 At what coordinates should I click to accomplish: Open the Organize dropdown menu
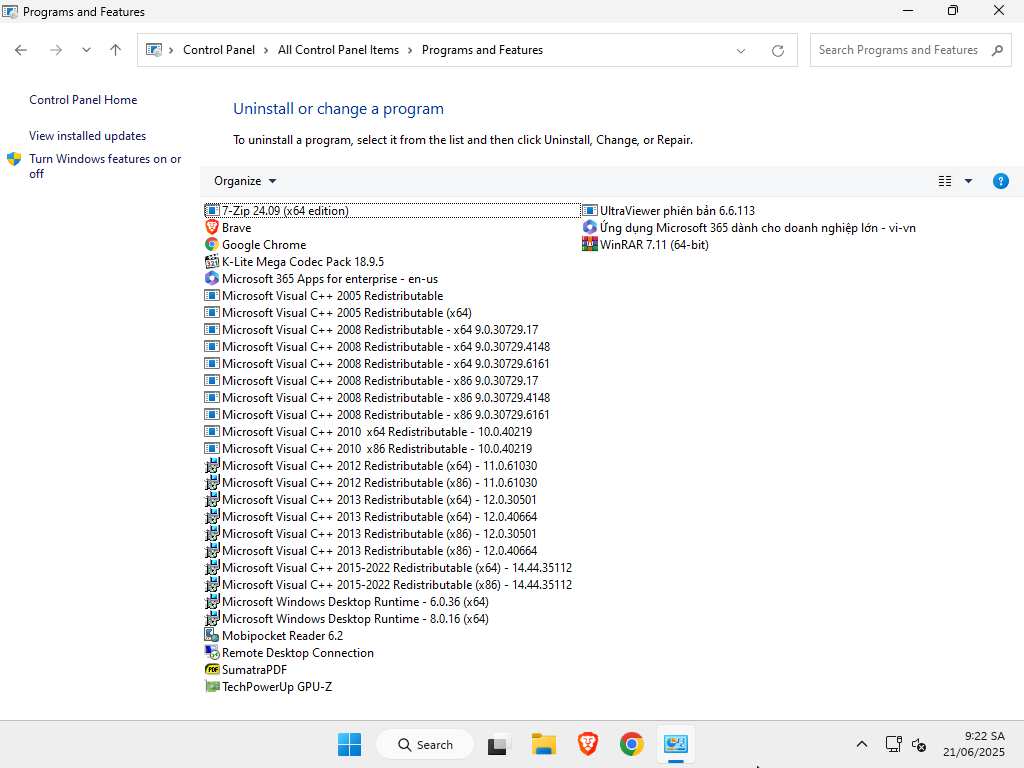pyautogui.click(x=245, y=181)
